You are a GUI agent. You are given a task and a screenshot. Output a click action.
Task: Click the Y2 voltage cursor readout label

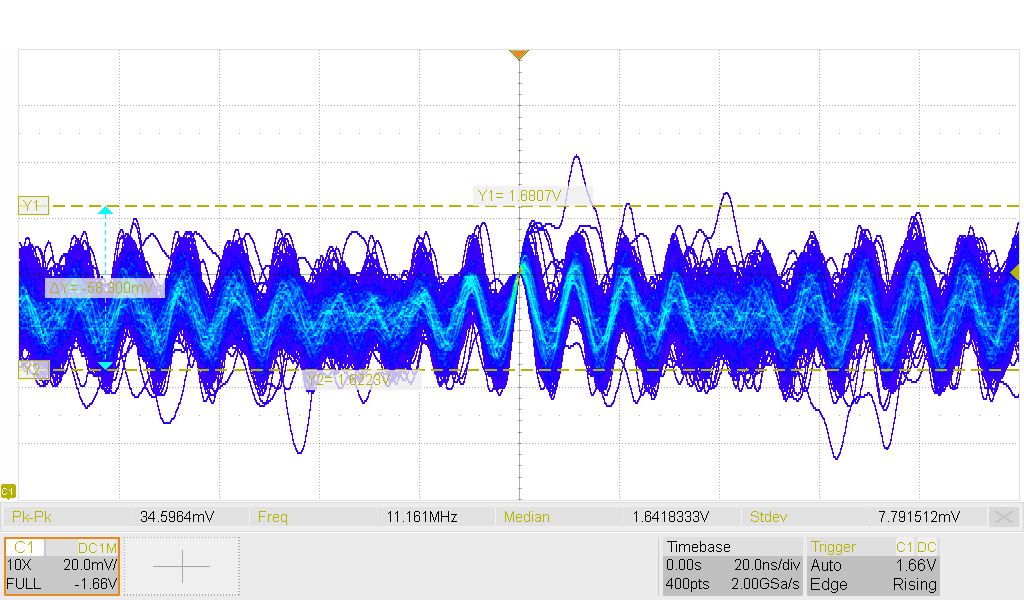point(360,380)
